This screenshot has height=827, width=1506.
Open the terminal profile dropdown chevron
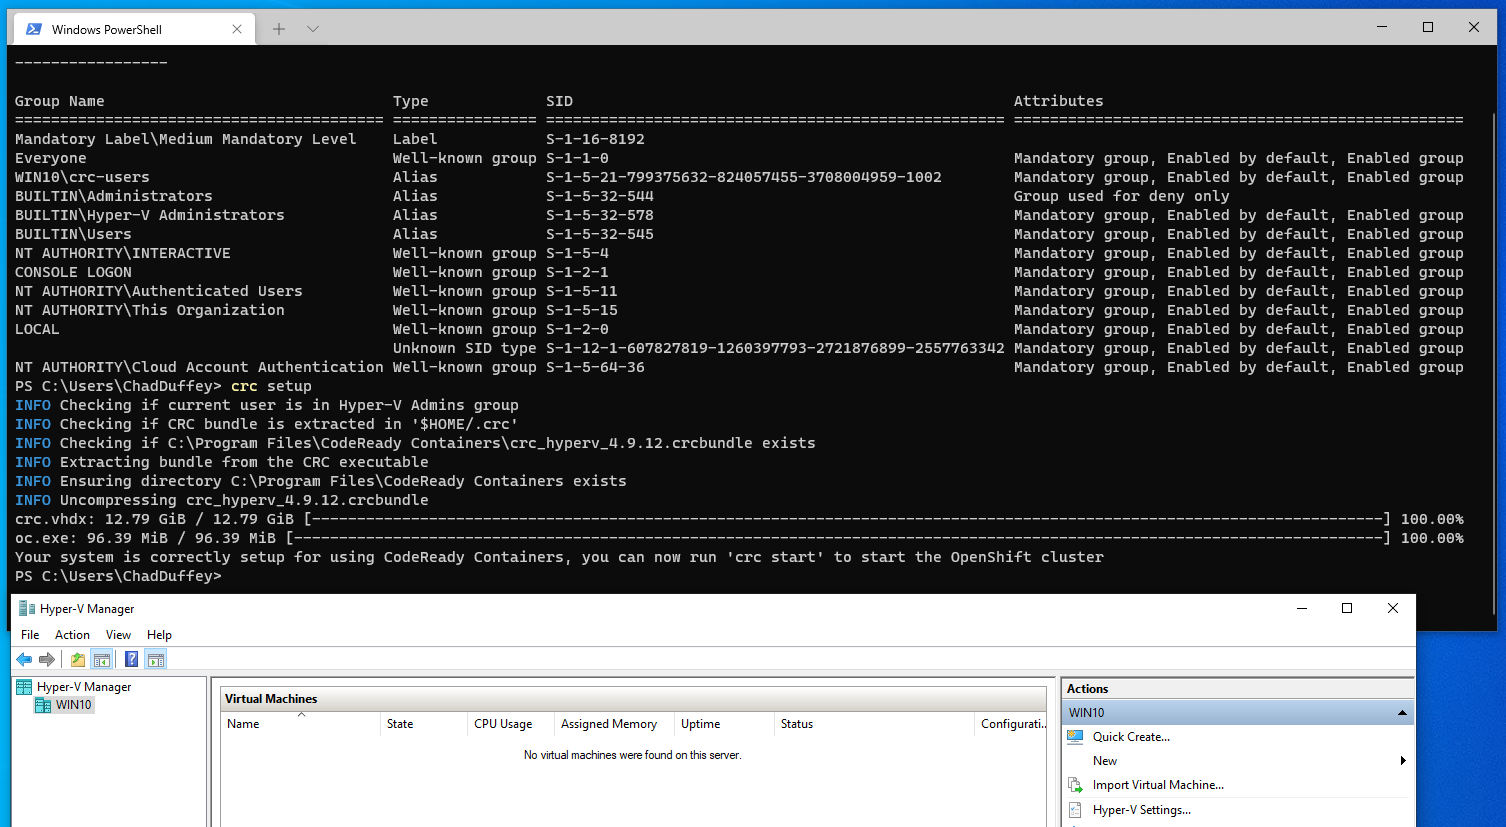click(x=313, y=29)
